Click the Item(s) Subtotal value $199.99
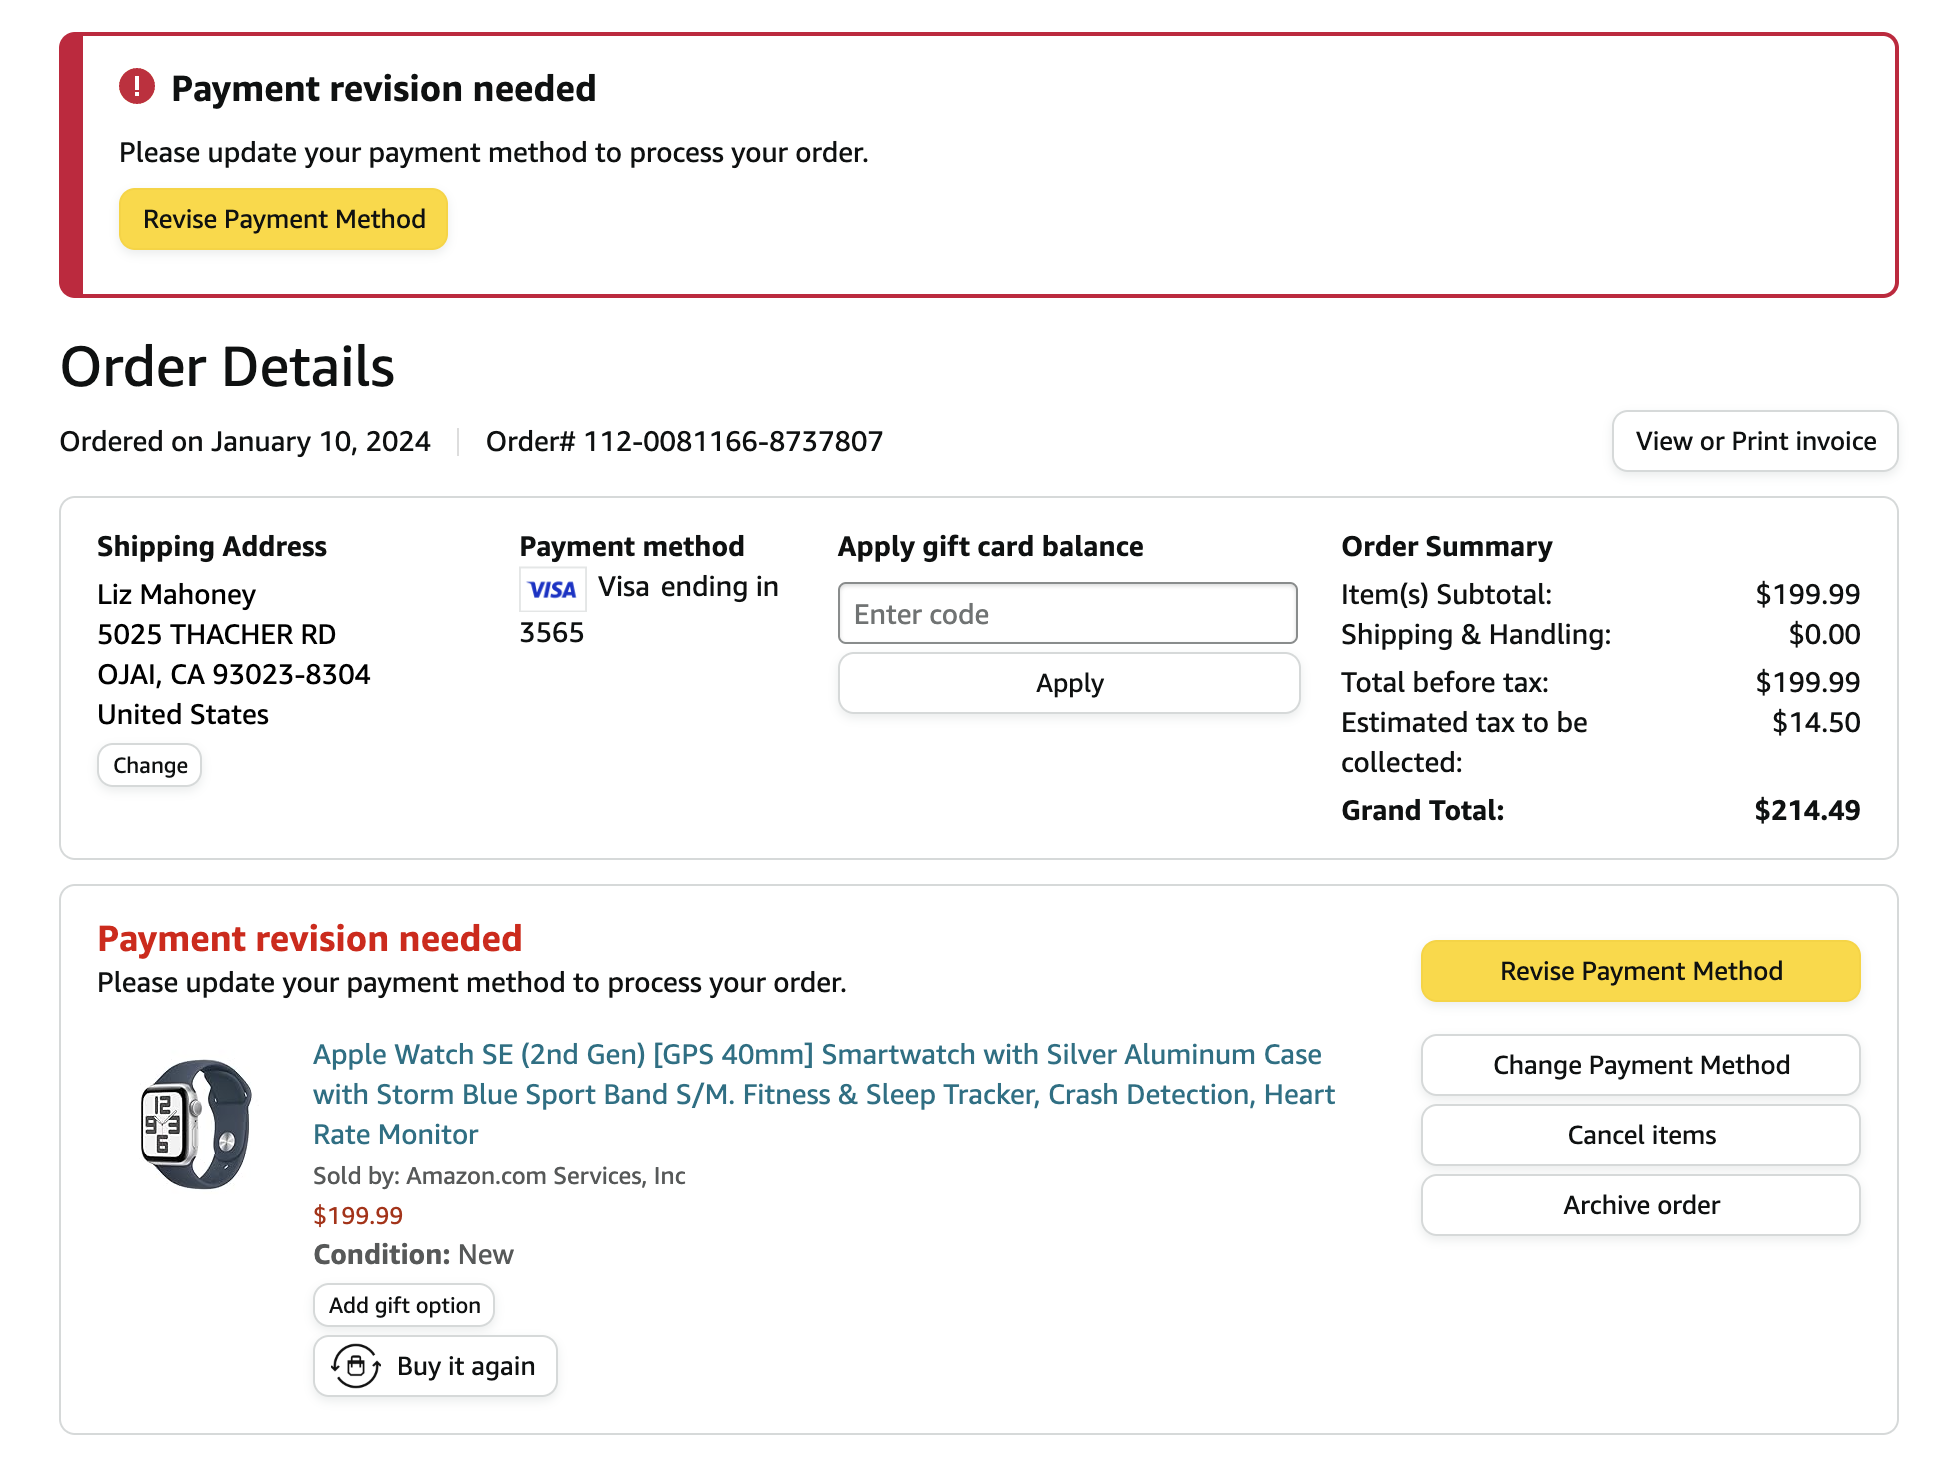This screenshot has height=1458, width=1948. 1808,594
